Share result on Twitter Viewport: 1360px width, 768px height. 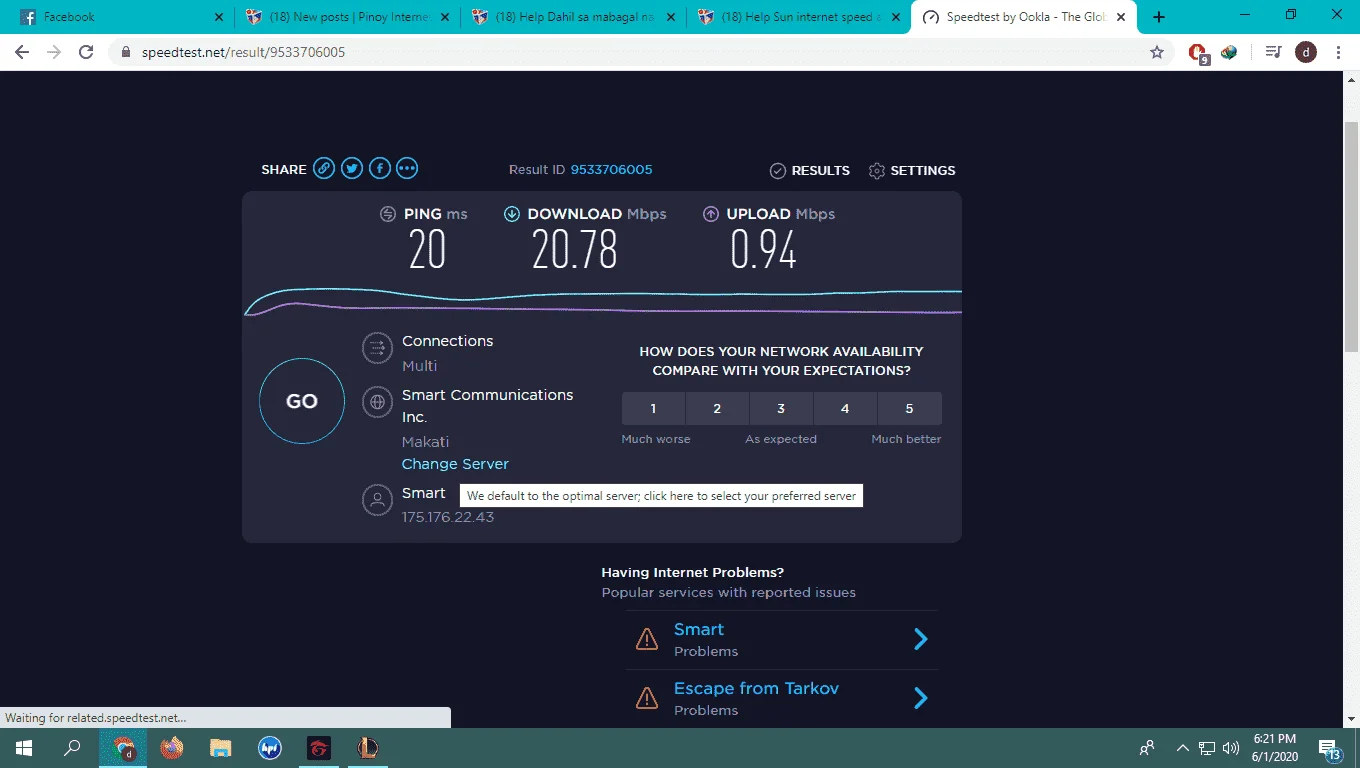point(352,169)
